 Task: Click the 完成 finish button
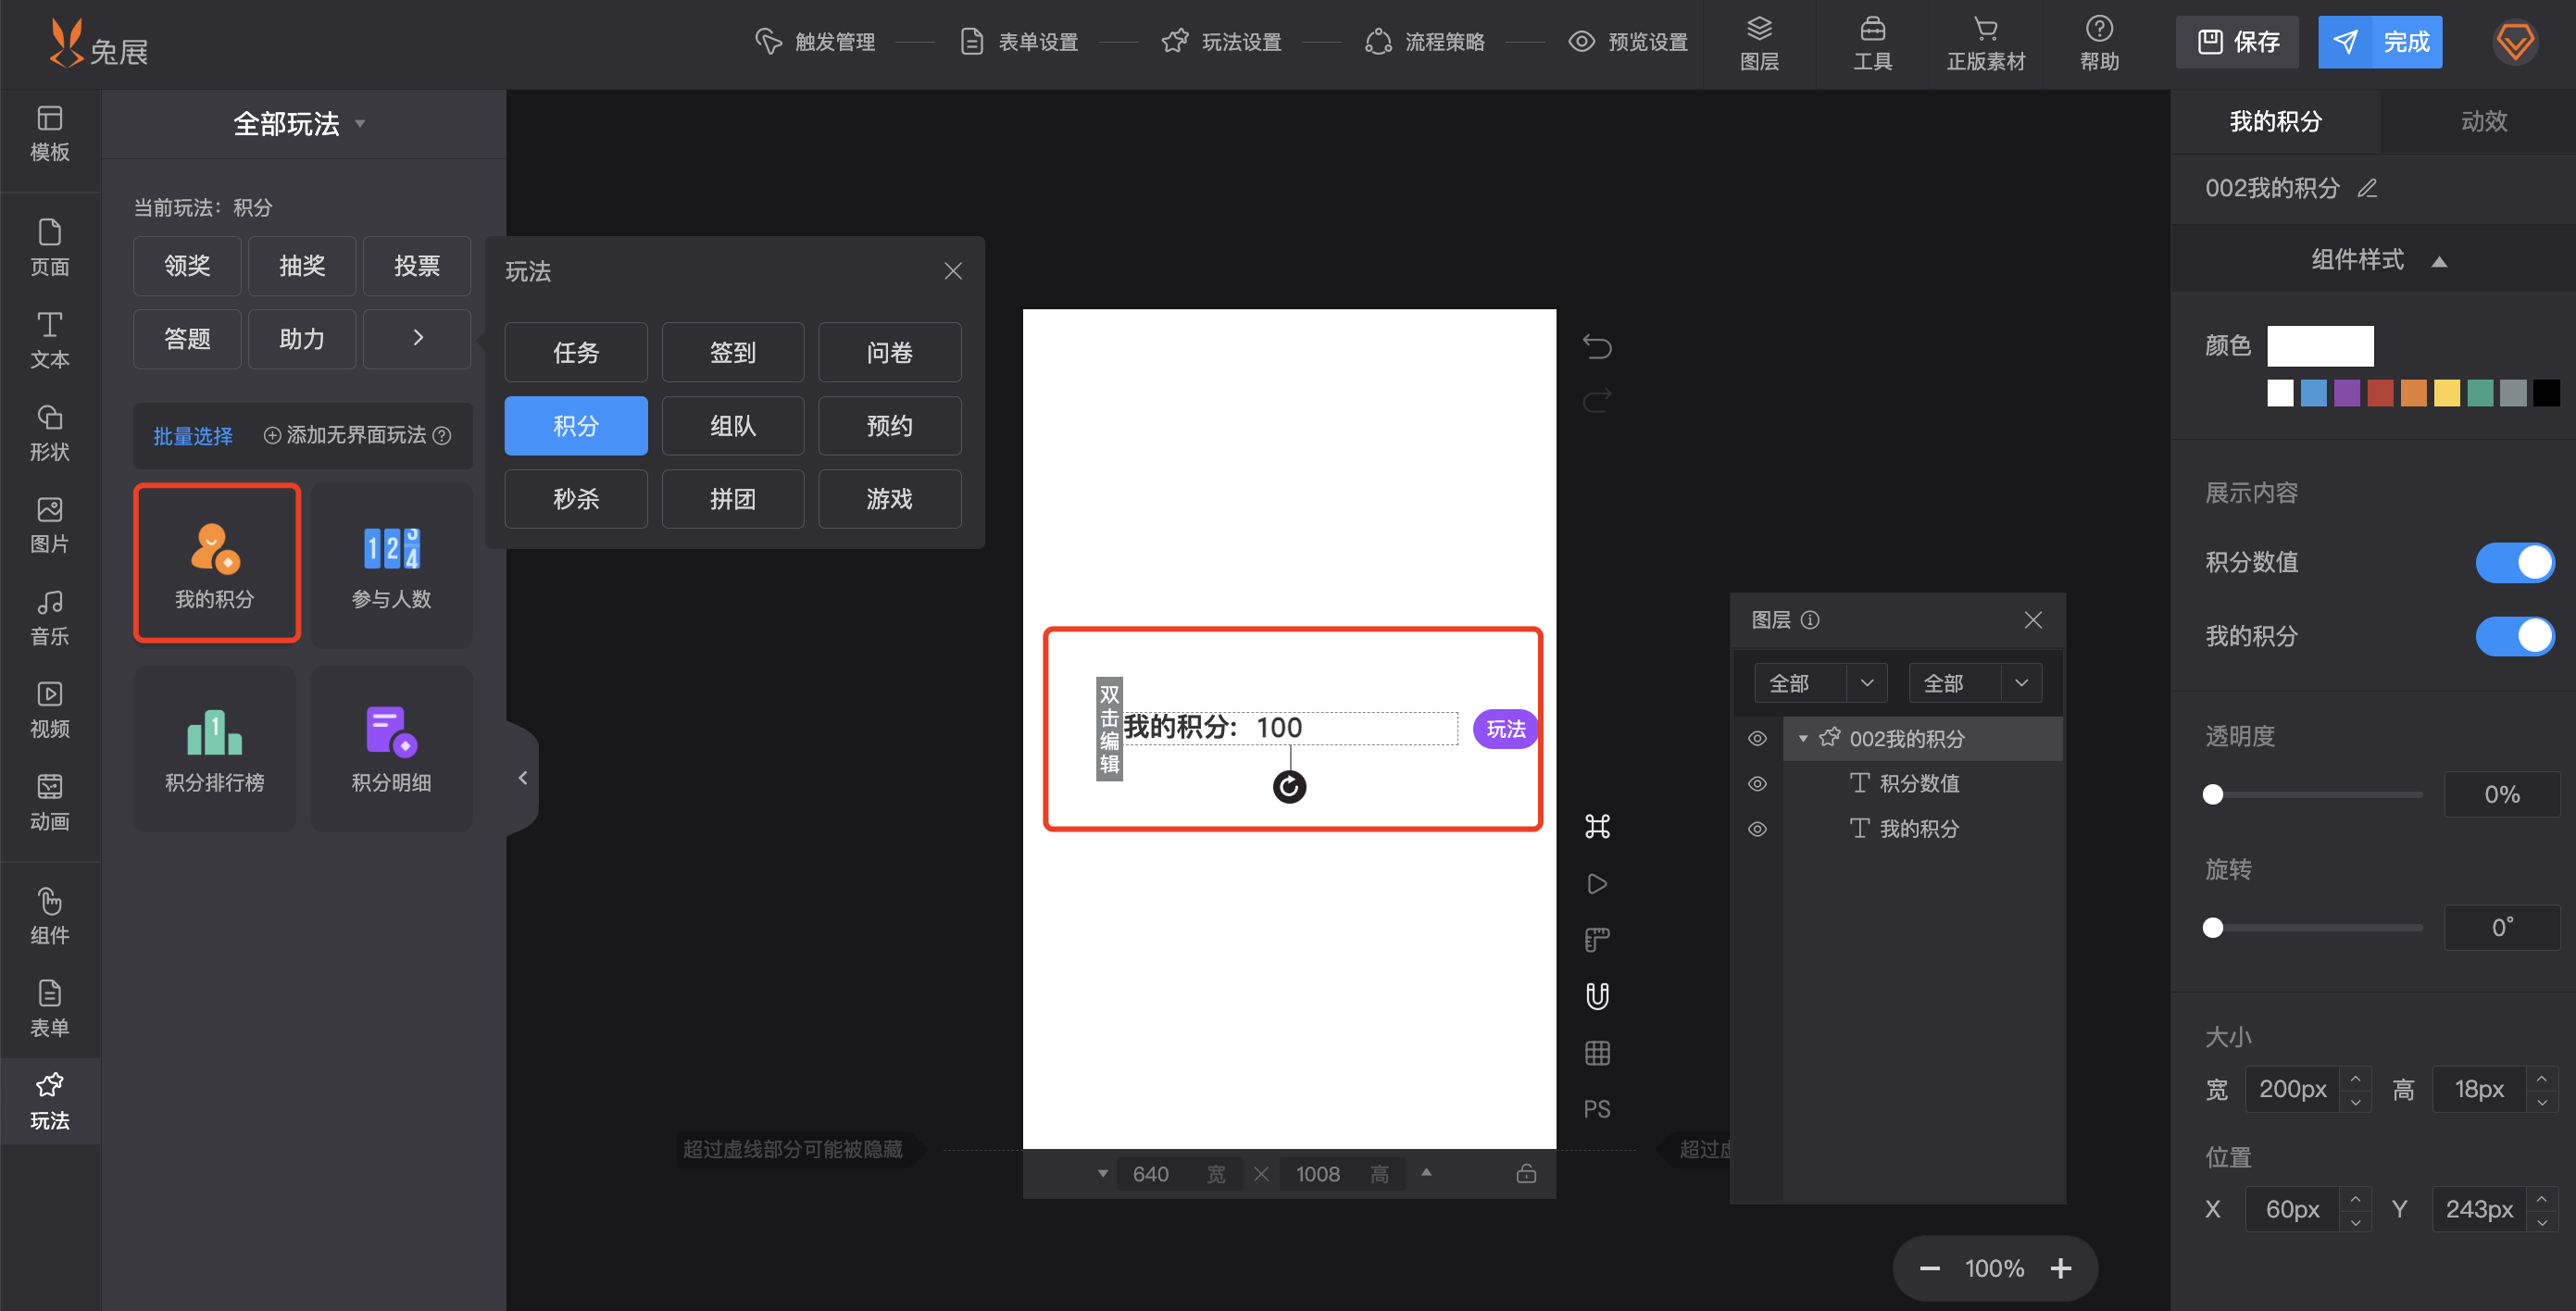(x=2379, y=42)
